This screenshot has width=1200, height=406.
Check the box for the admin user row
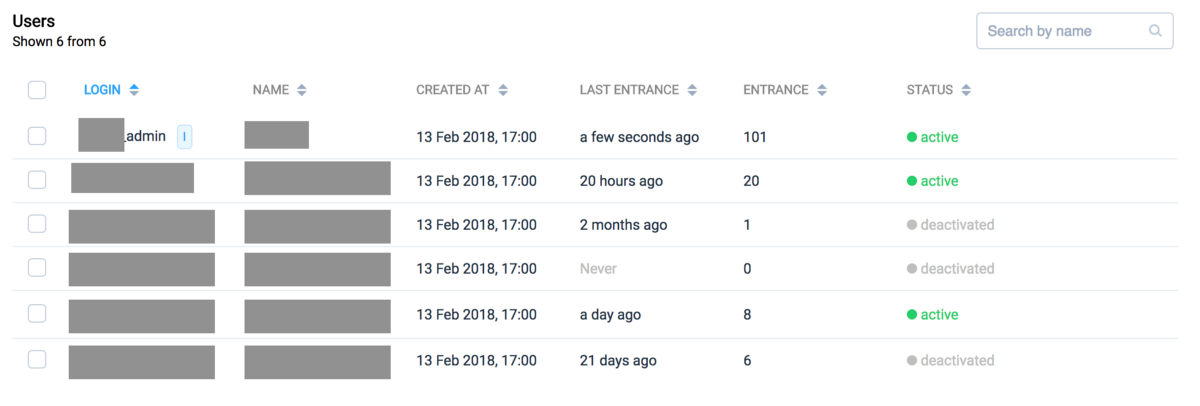coord(37,136)
